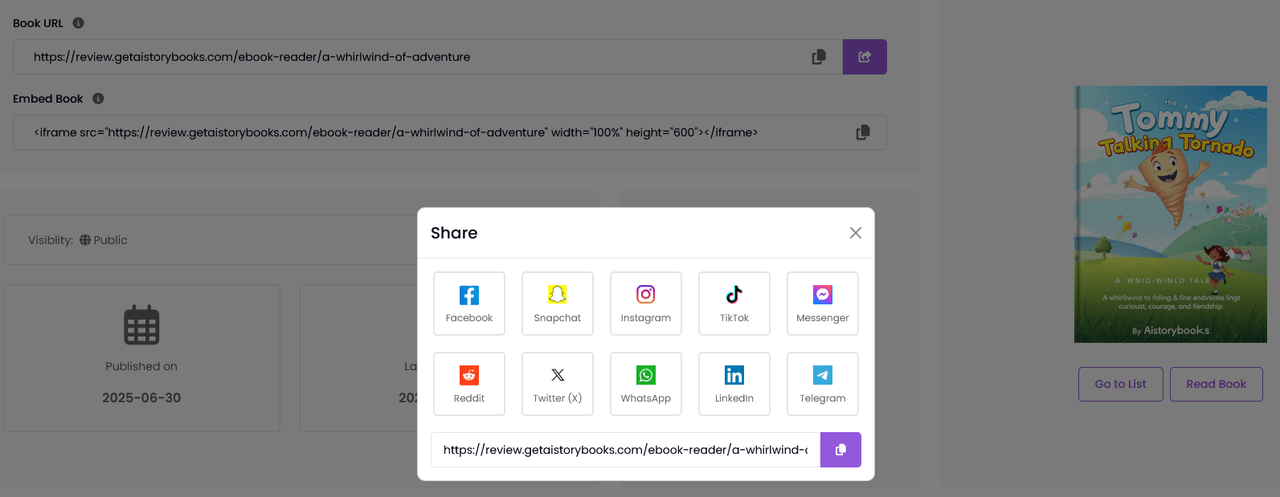The image size is (1280, 497).
Task: Click the purple share button beside Book URL
Action: tap(865, 57)
